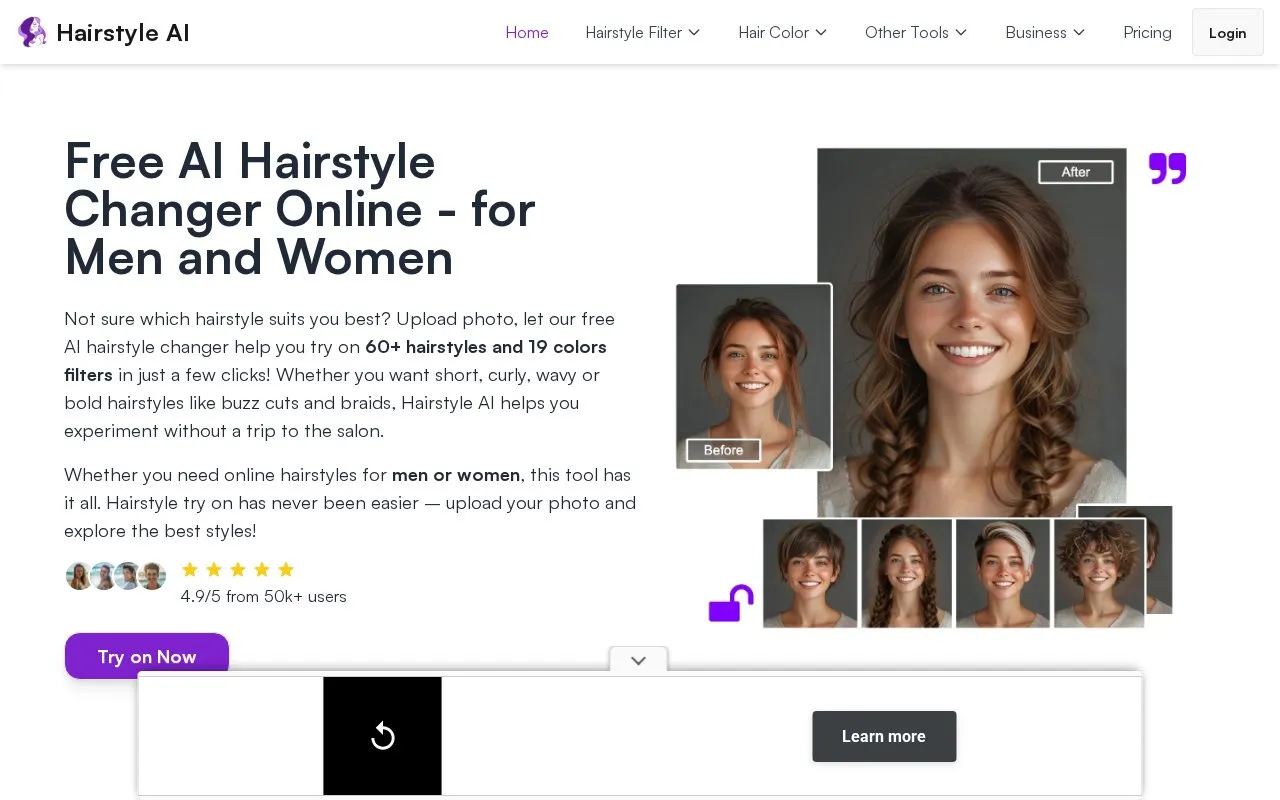
Task: Click the bold 'men or women' text
Action: tap(456, 475)
